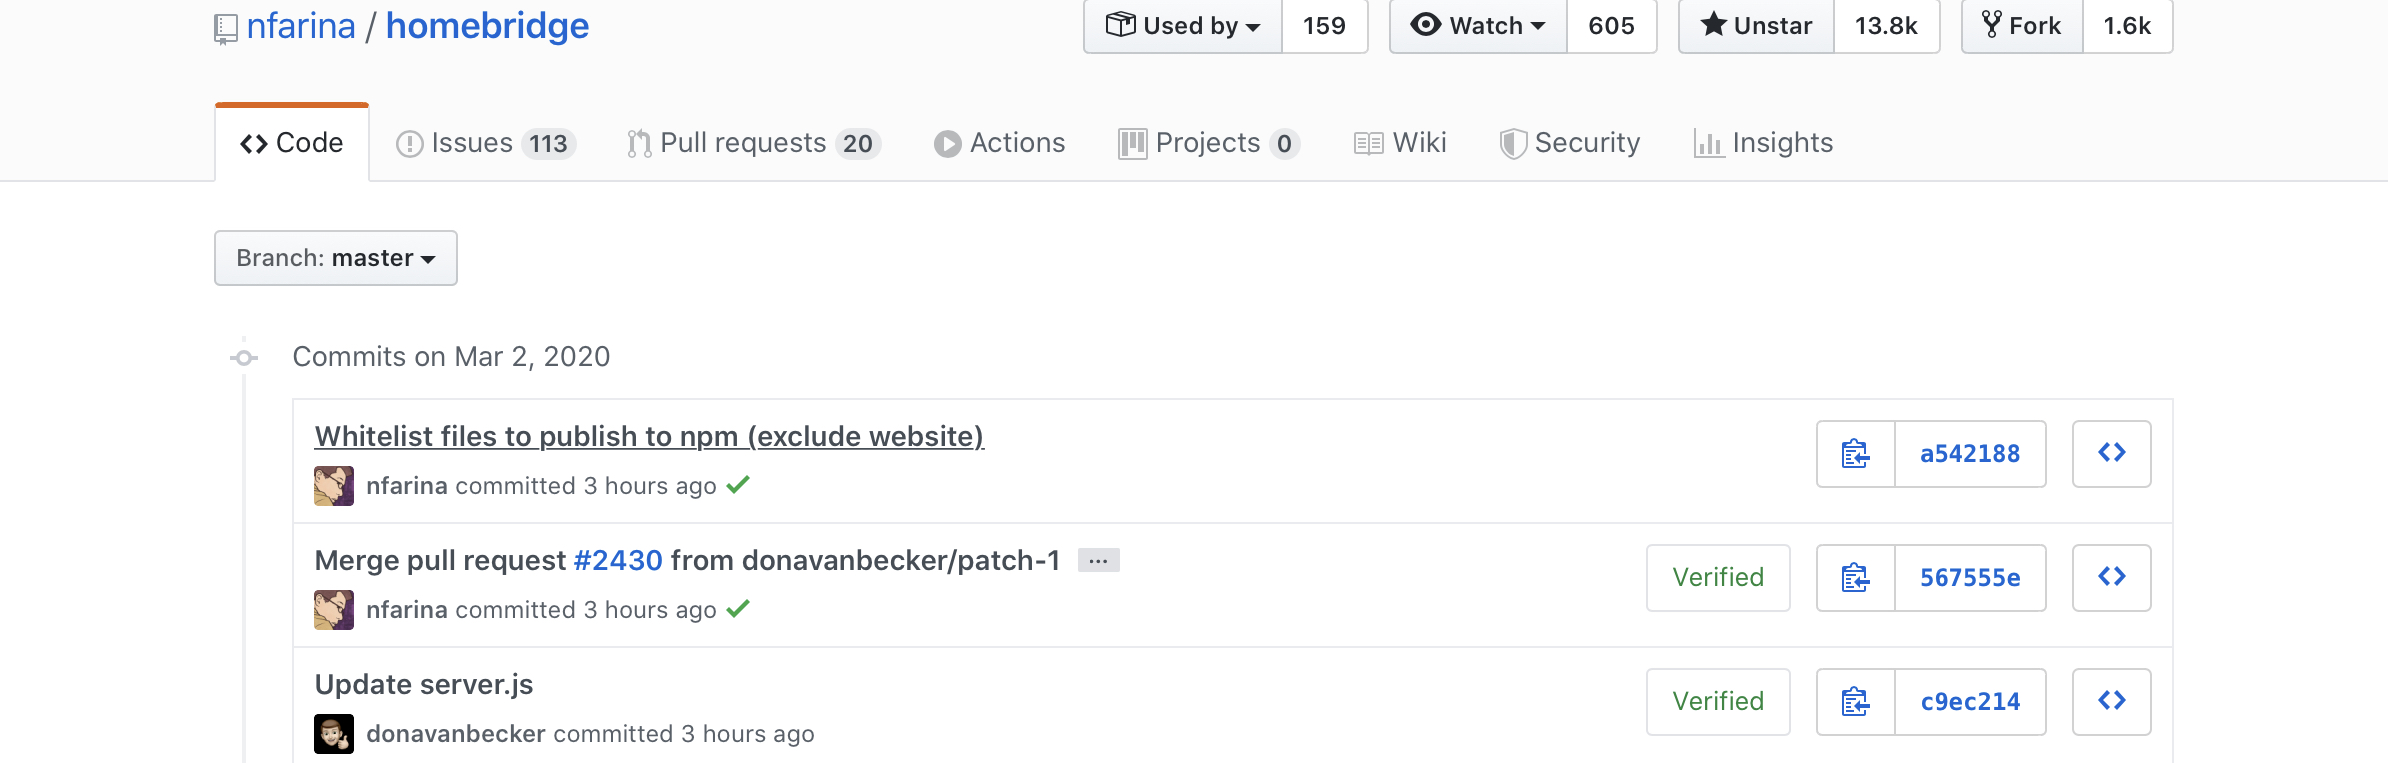
Task: Copy full SHA for commit c9ec214
Action: click(x=1855, y=702)
